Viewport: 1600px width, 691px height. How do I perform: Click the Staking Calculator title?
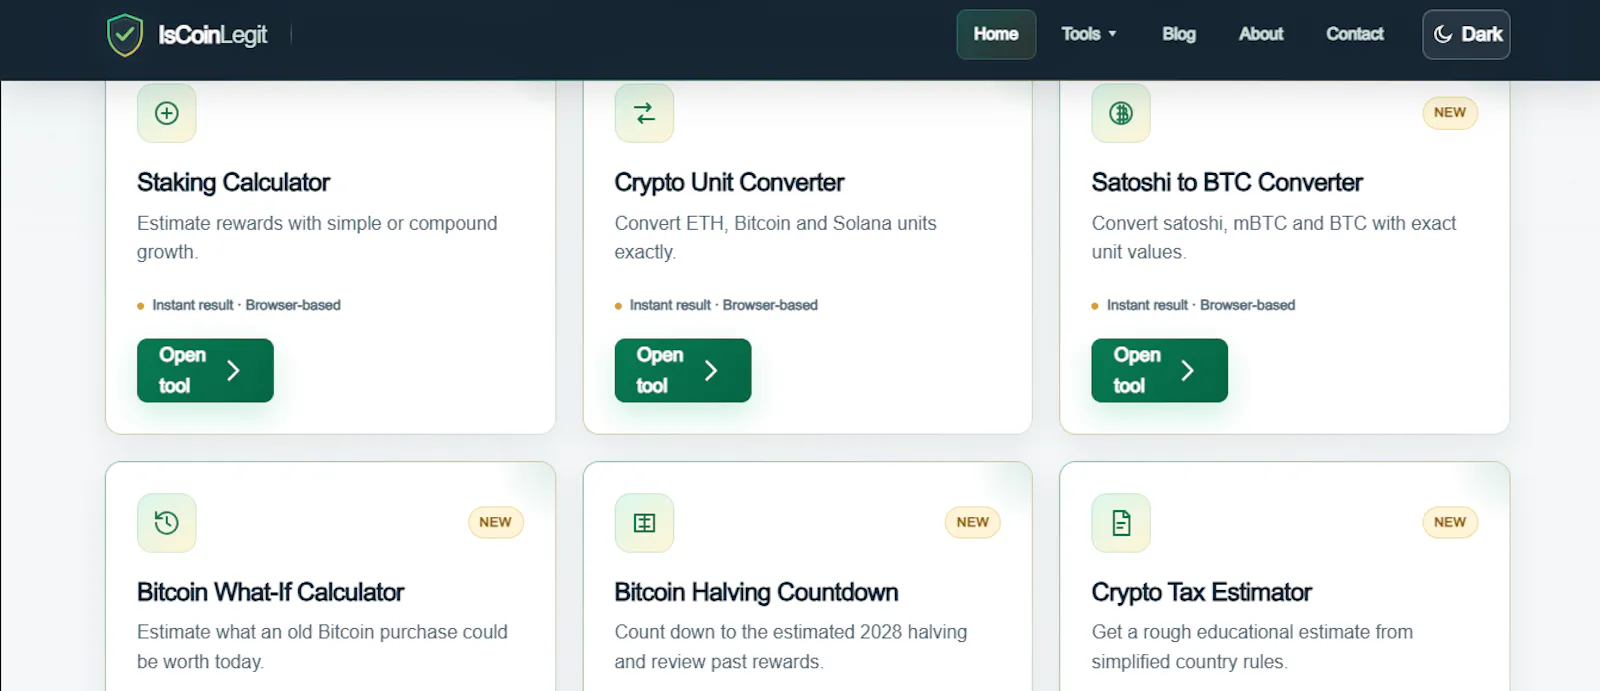[233, 183]
